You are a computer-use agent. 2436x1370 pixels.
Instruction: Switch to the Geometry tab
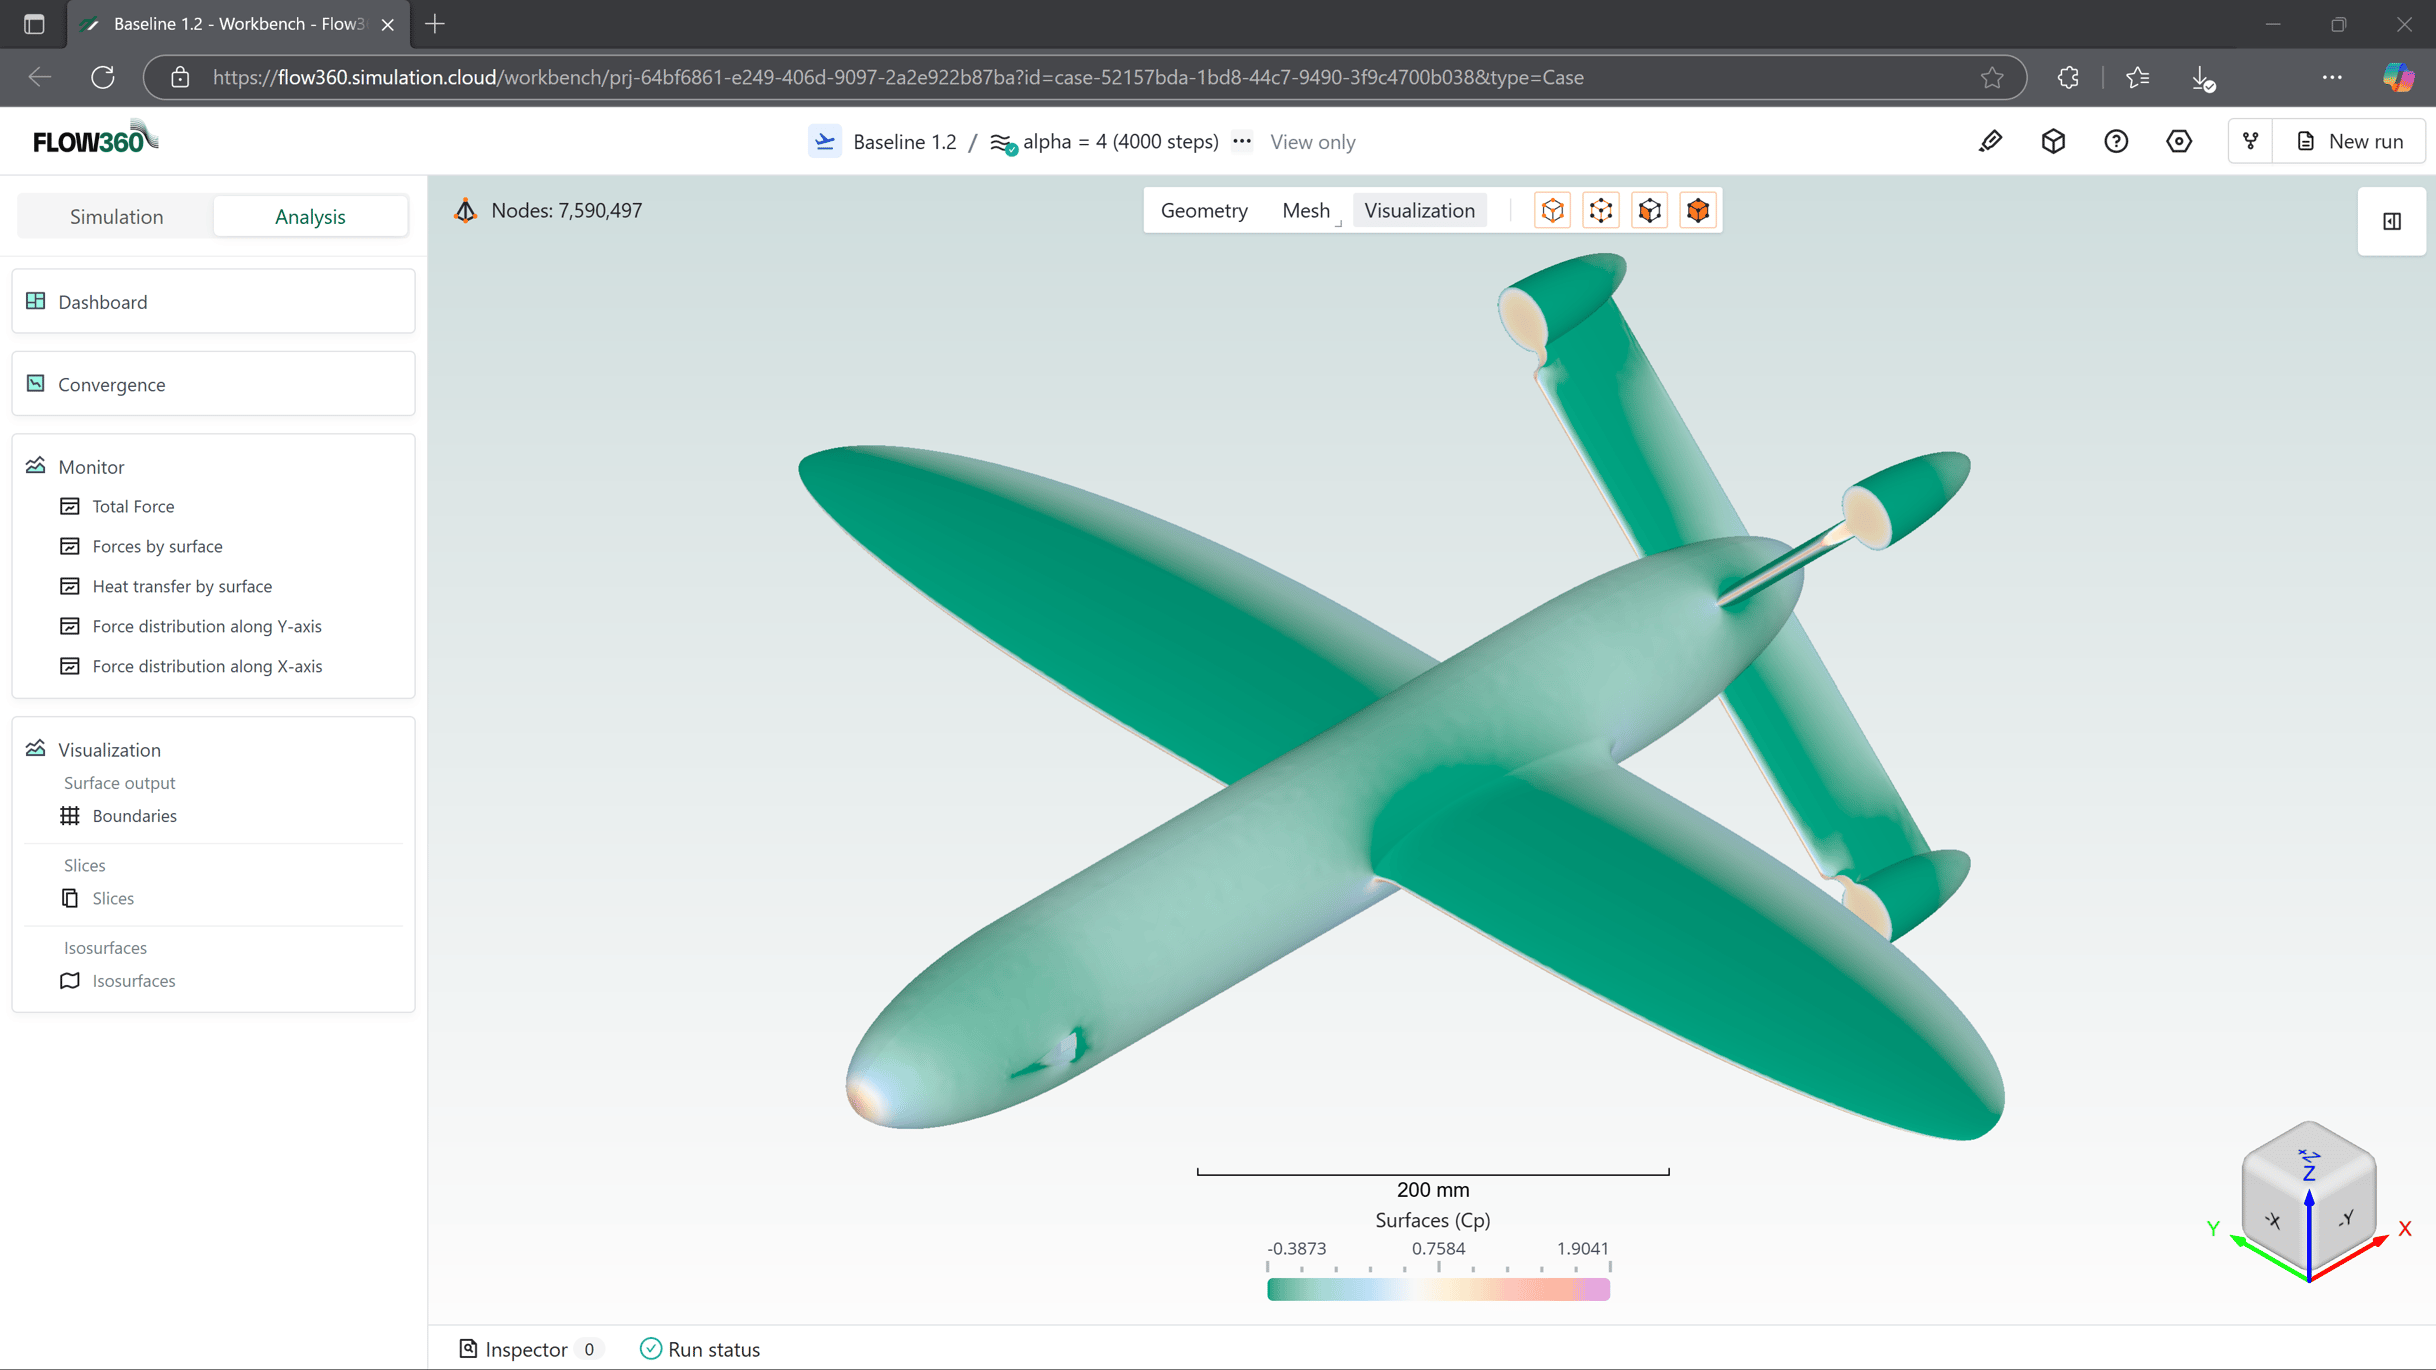1204,210
